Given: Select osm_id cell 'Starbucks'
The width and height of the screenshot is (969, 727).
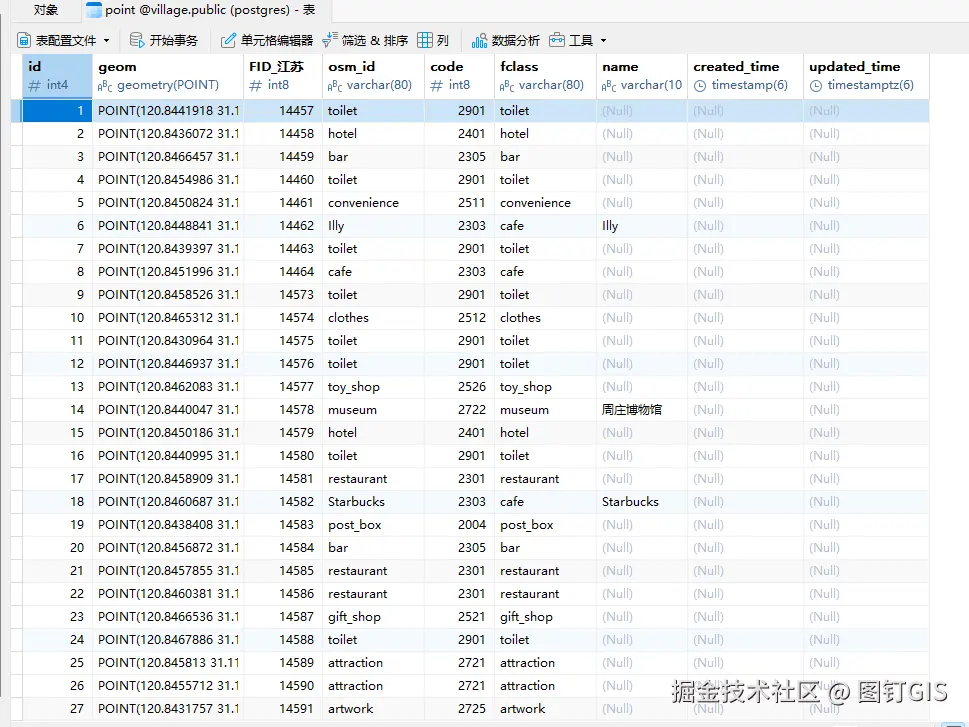Looking at the screenshot, I should point(373,502).
